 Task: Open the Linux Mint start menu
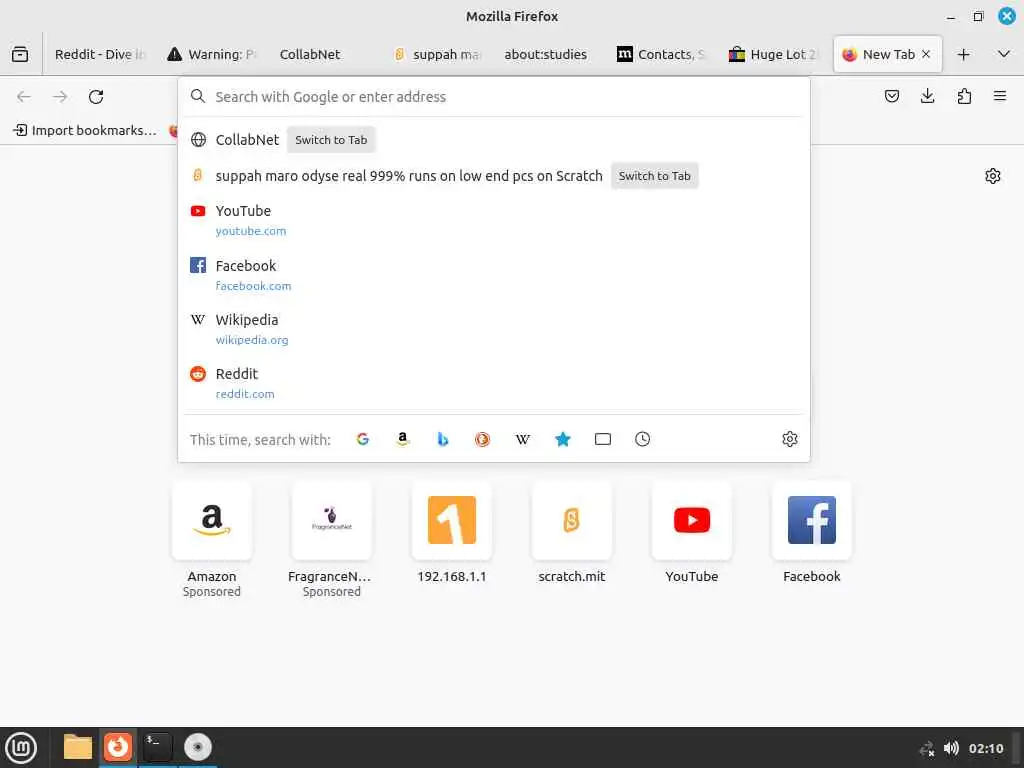[x=21, y=748]
